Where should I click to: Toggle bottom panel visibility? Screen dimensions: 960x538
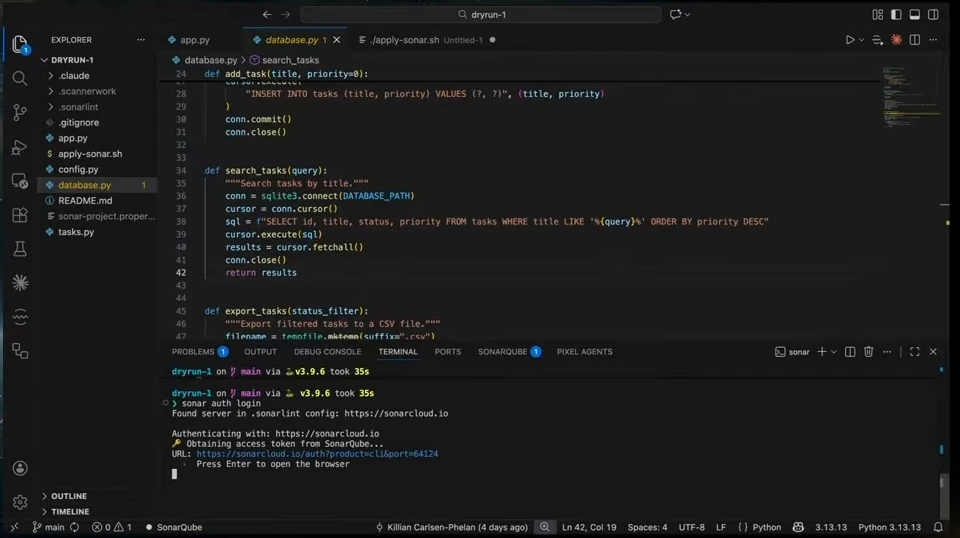point(915,15)
